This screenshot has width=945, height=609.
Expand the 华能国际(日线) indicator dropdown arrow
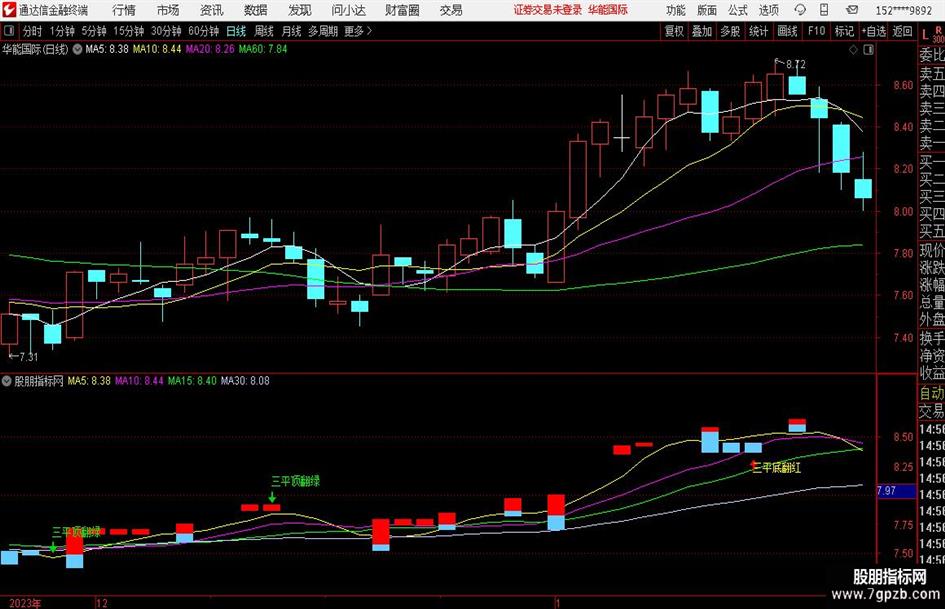click(x=77, y=49)
